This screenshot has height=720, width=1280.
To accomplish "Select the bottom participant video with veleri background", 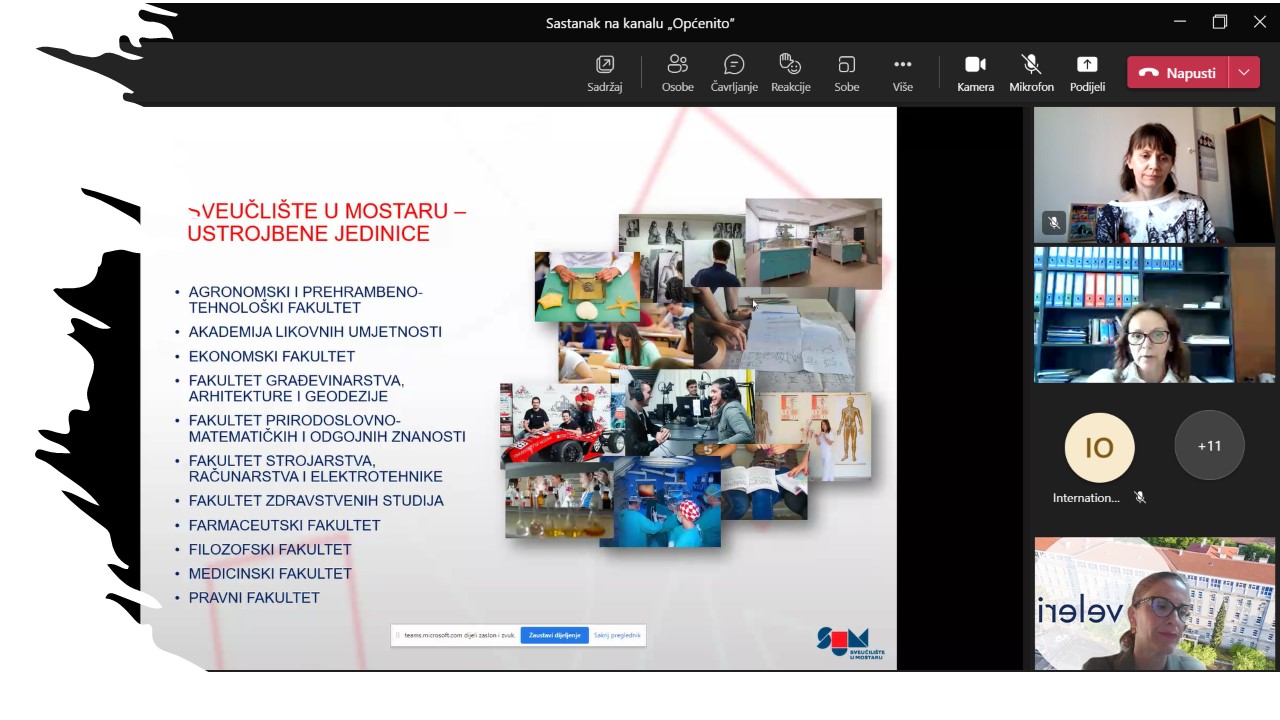I will click(1154, 603).
